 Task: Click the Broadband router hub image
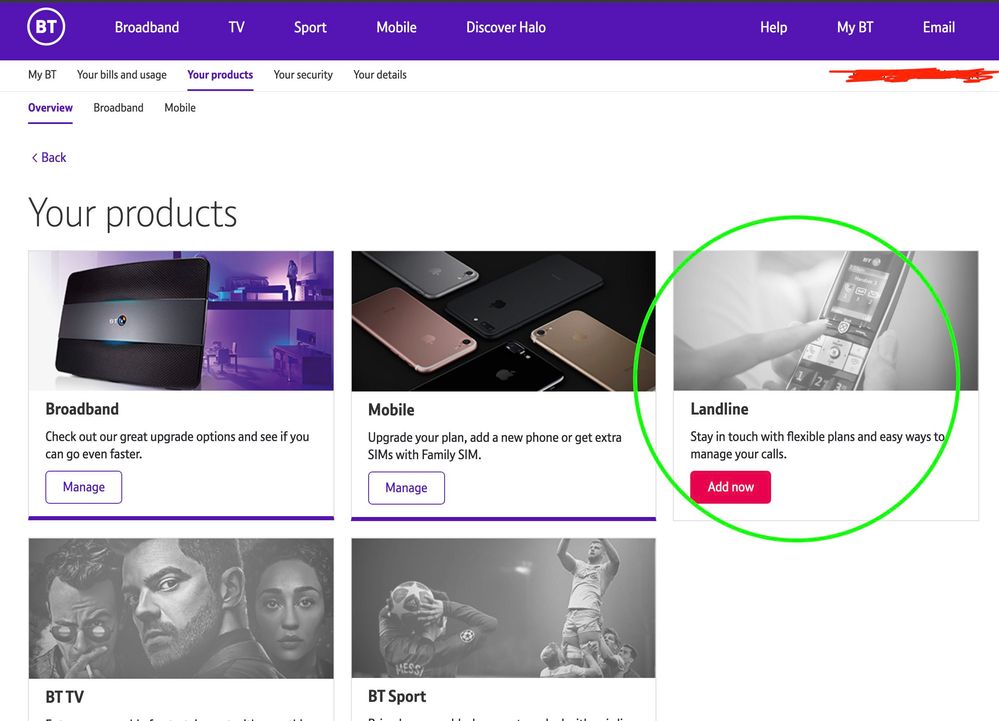(180, 320)
